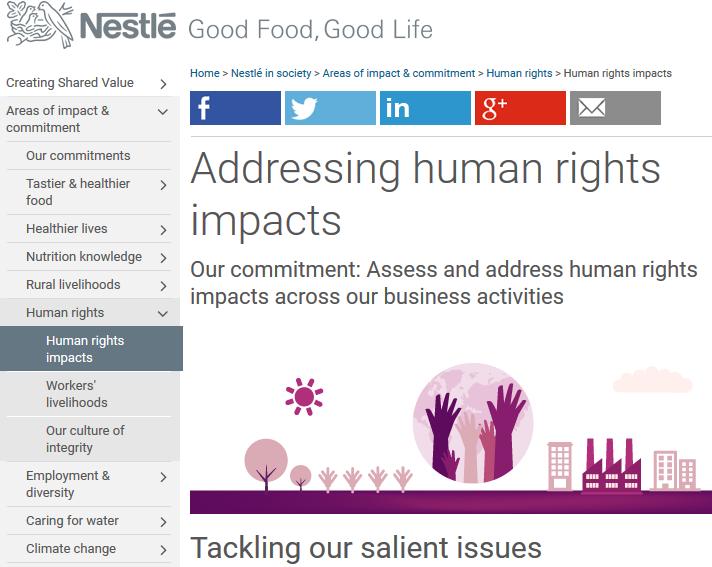
Task: Expand Climate change submenu arrow
Action: coord(163,550)
